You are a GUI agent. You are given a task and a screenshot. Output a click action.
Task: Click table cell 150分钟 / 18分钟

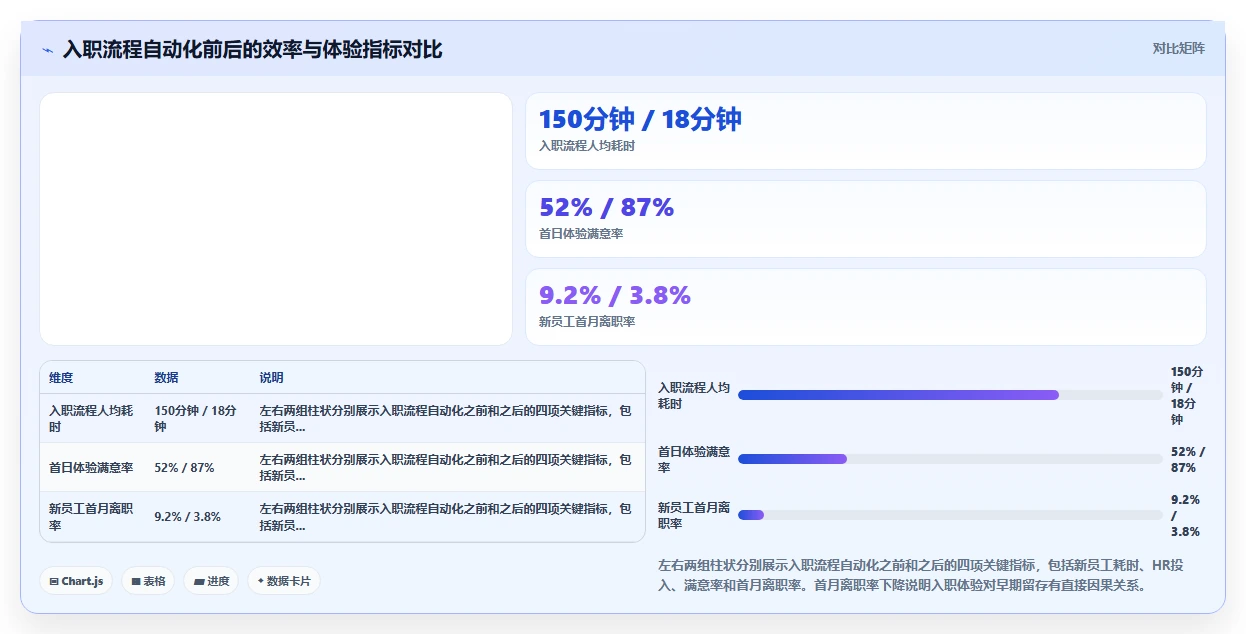pyautogui.click(x=196, y=418)
